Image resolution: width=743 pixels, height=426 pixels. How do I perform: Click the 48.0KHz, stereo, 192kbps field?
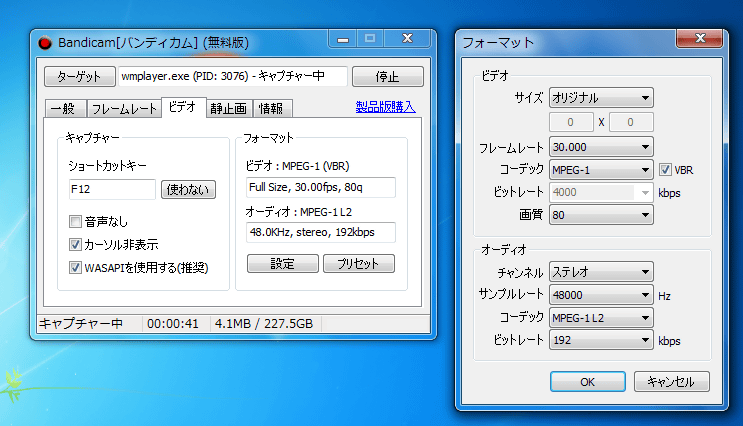[x=321, y=232]
